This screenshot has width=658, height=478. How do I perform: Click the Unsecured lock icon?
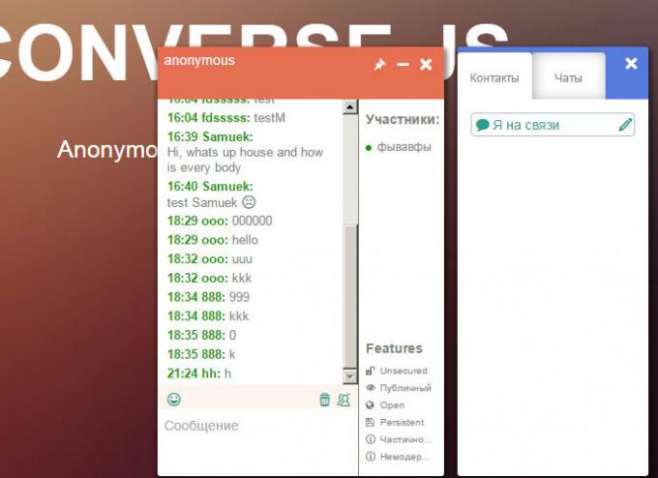pyautogui.click(x=370, y=371)
